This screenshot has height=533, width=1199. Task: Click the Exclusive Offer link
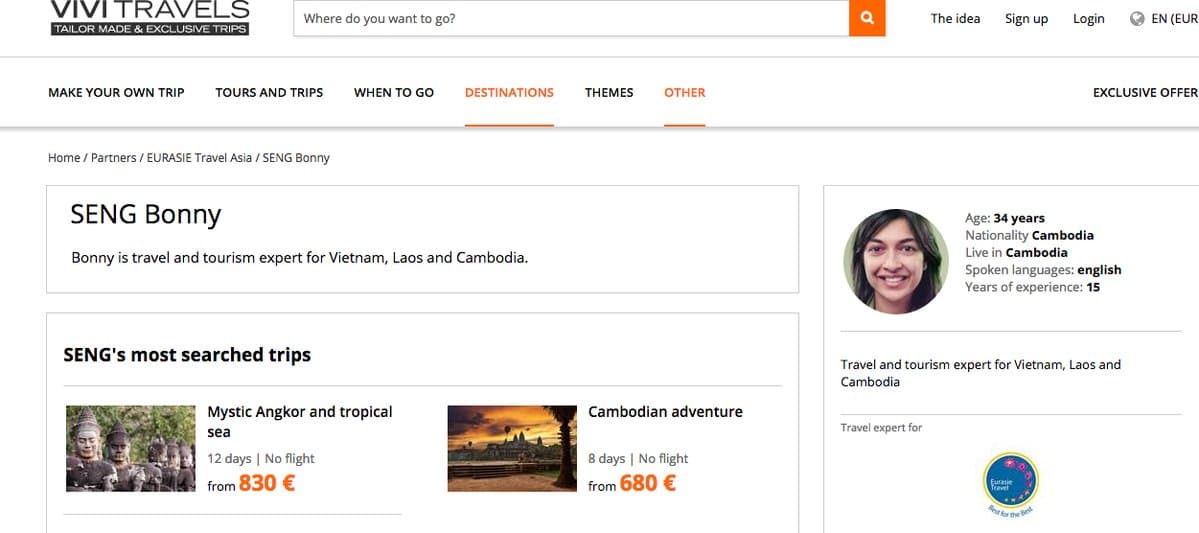click(1145, 92)
